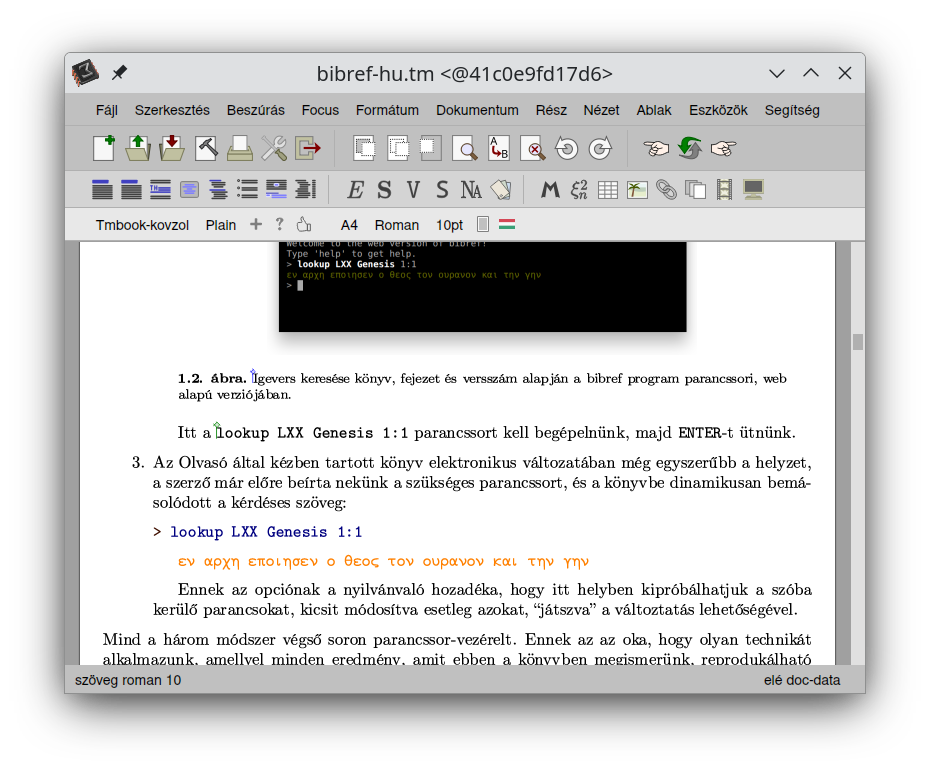Insert a hyperlink via the chain icon
This screenshot has height=770, width=930.
(666, 189)
